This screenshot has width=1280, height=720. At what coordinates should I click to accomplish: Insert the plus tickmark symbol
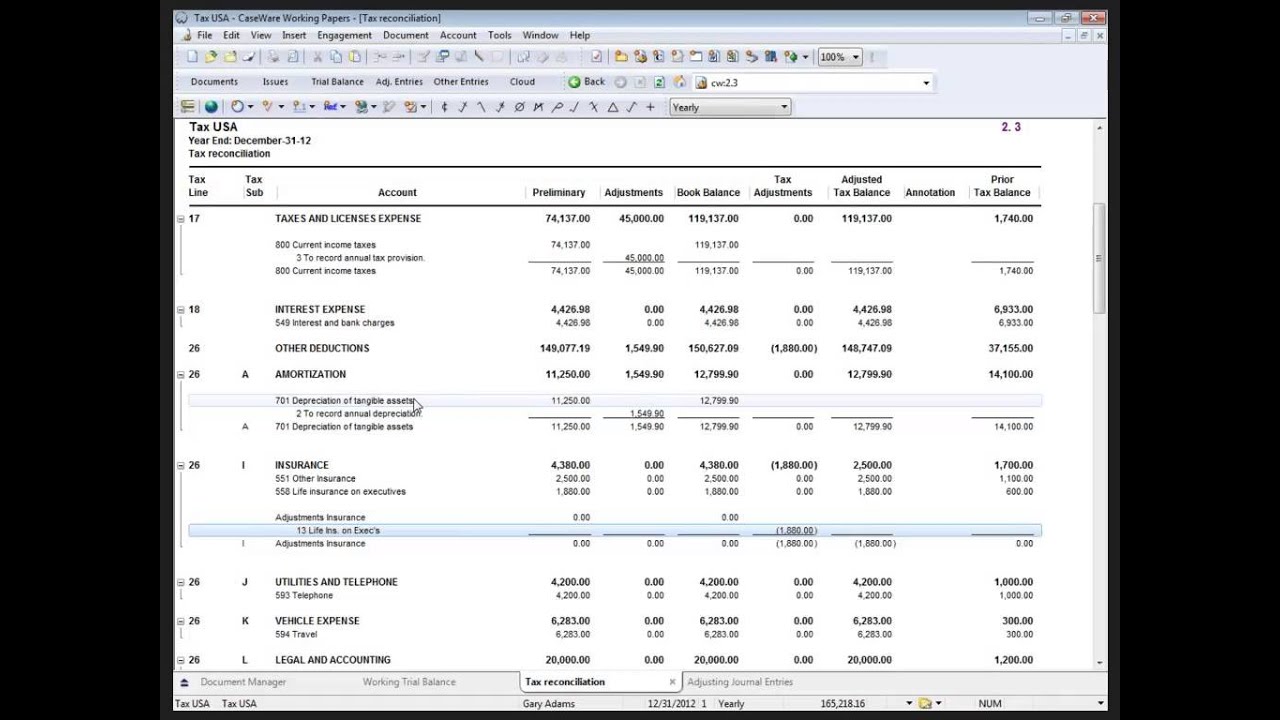pos(650,107)
